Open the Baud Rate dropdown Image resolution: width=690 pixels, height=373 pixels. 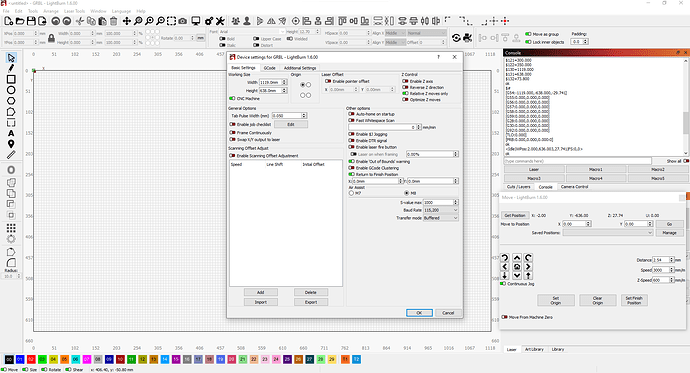point(440,210)
